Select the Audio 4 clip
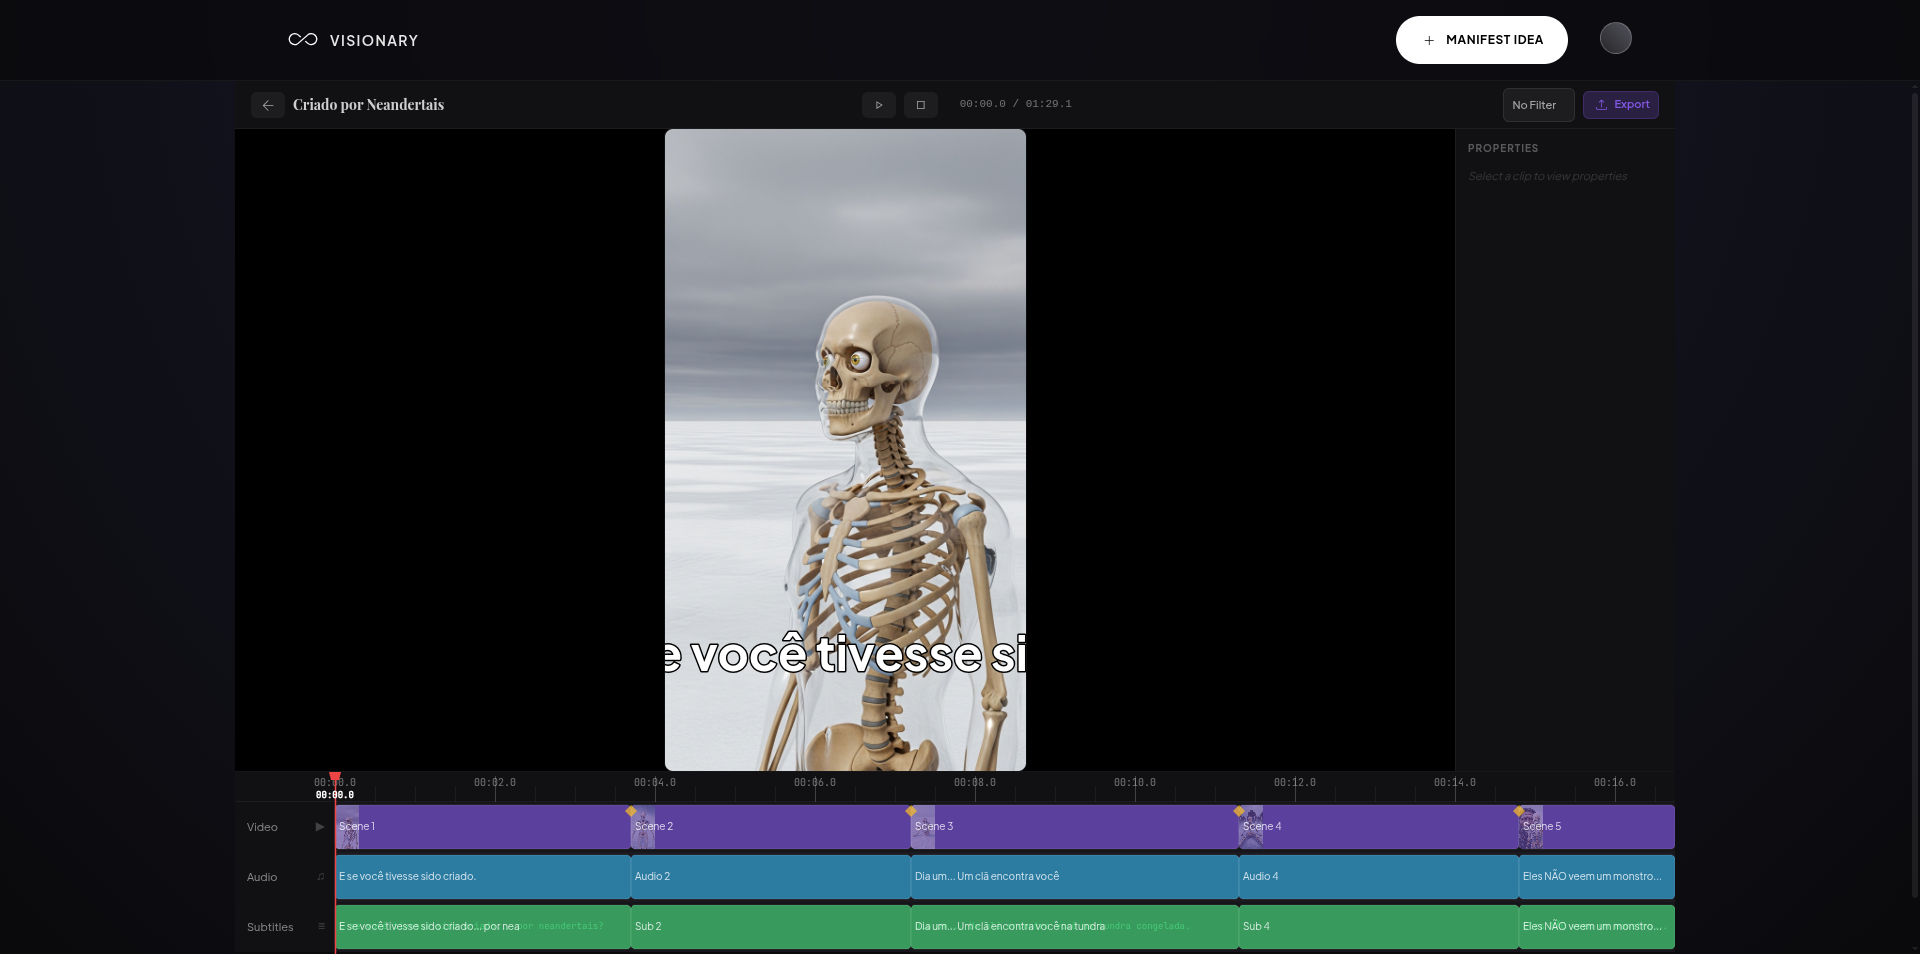The width and height of the screenshot is (1920, 954). click(x=1378, y=877)
